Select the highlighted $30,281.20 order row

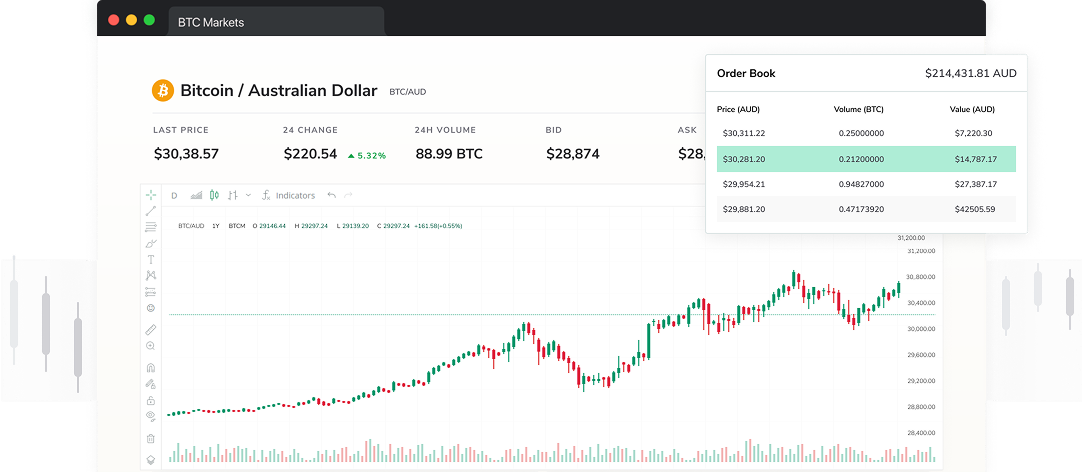pyautogui.click(x=866, y=159)
